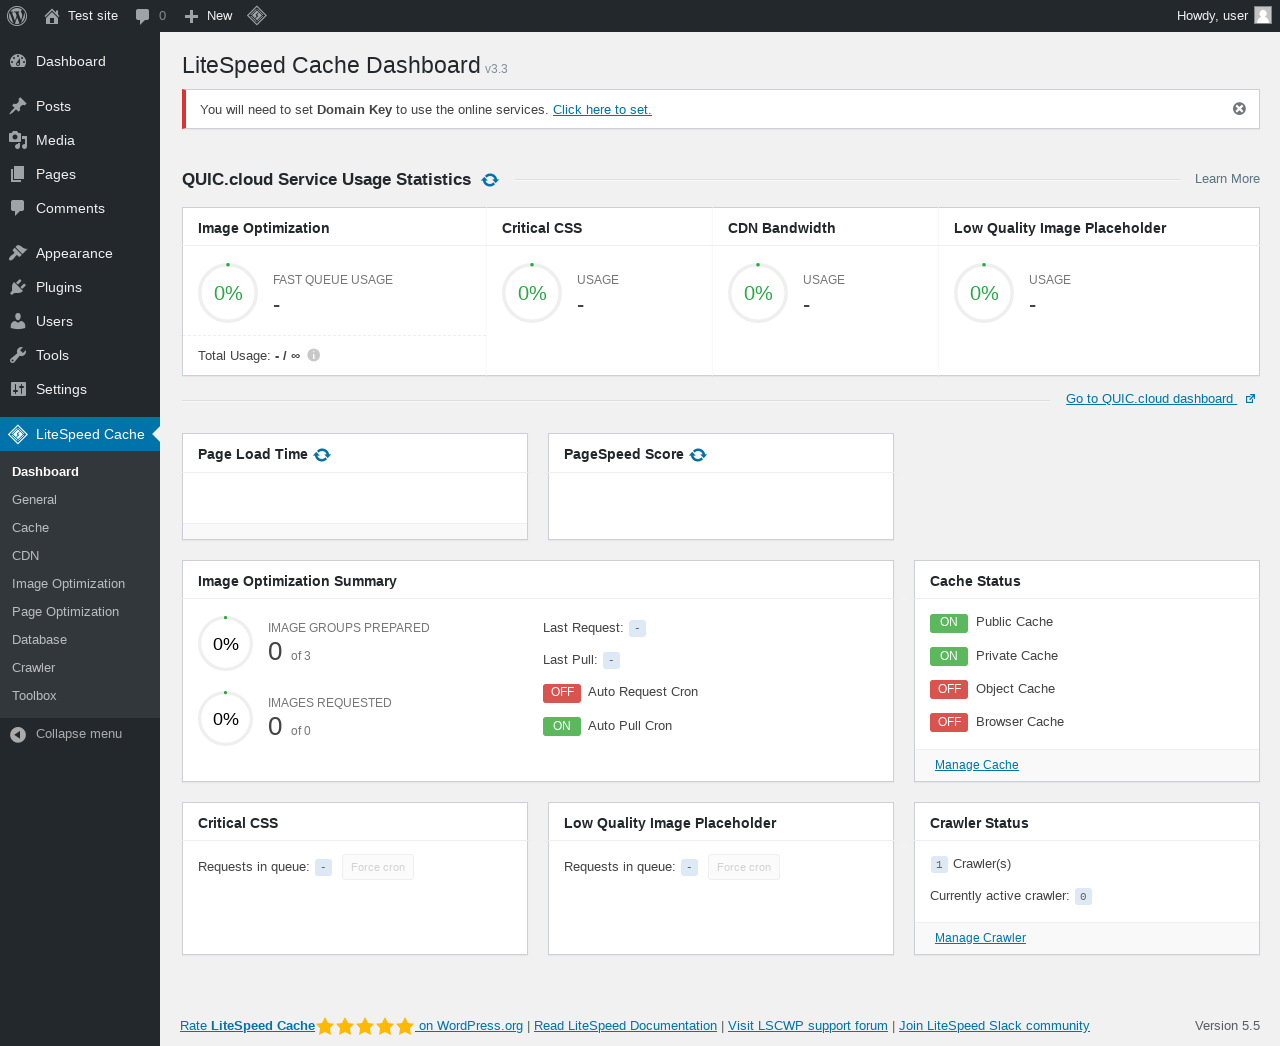The image size is (1280, 1046).
Task: Click info icon next to Total Usage
Action: (x=314, y=355)
